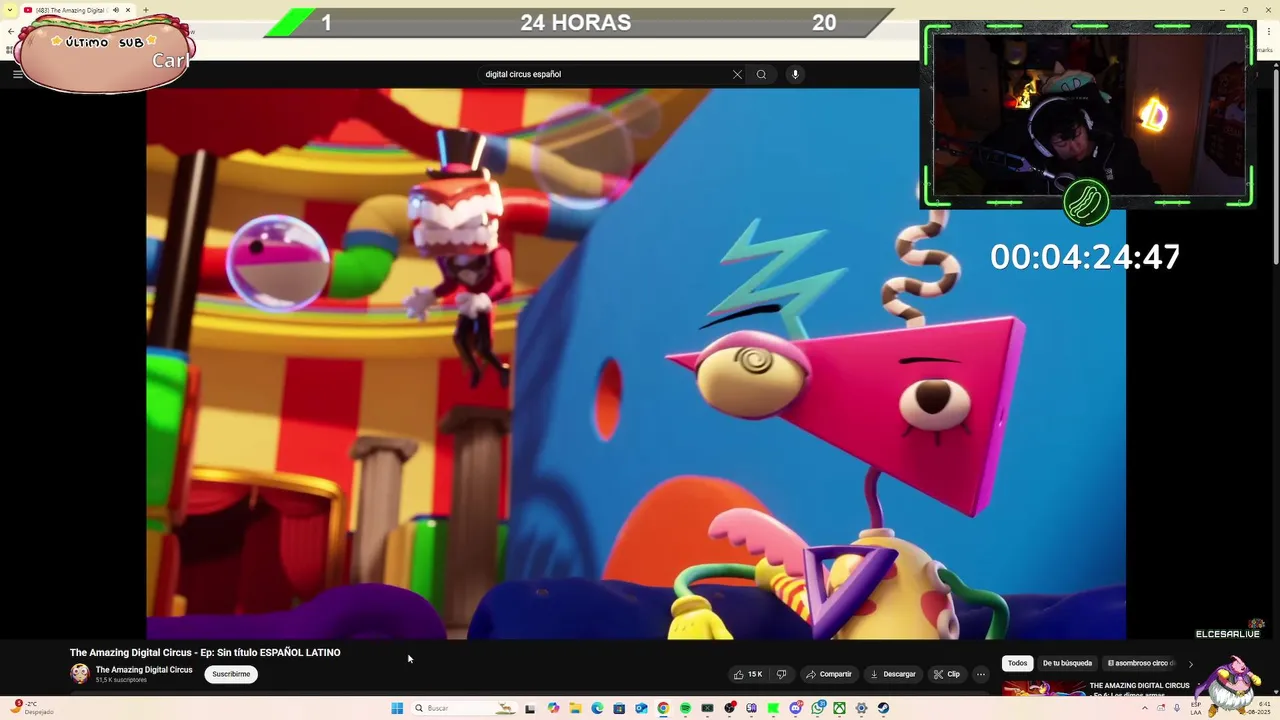Mute the tab with the speaker icon
1280x720 pixels.
[115, 10]
